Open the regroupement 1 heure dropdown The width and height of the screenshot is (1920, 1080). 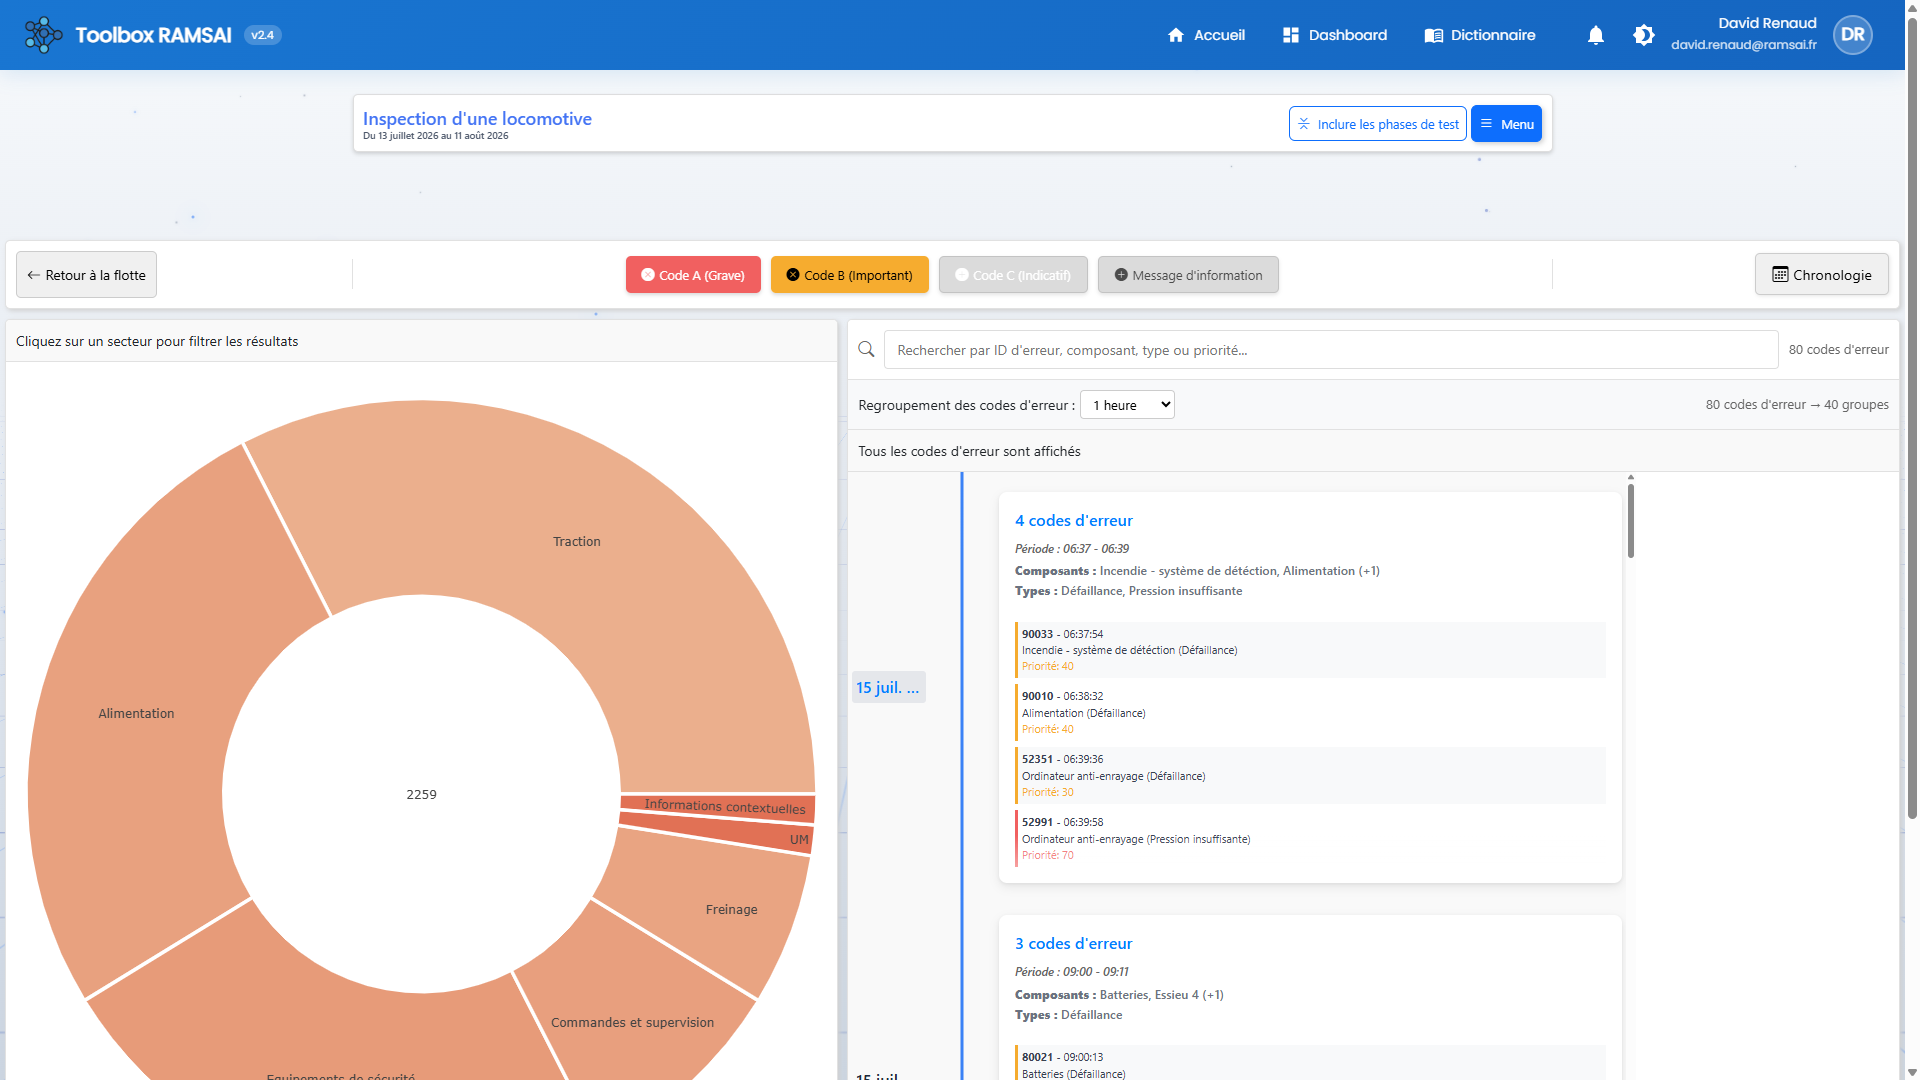tap(1127, 405)
